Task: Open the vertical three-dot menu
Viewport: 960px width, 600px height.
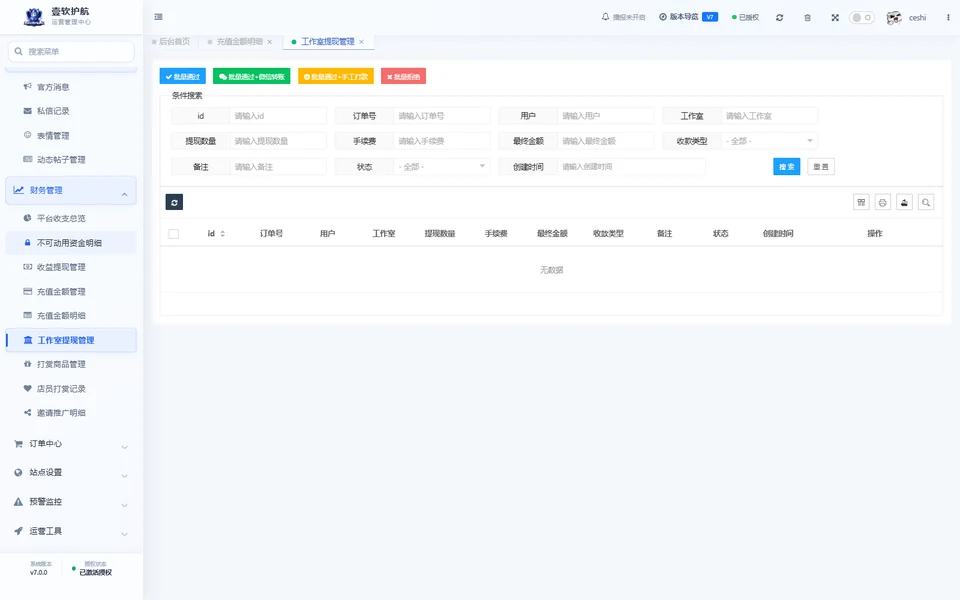Action: [948, 18]
